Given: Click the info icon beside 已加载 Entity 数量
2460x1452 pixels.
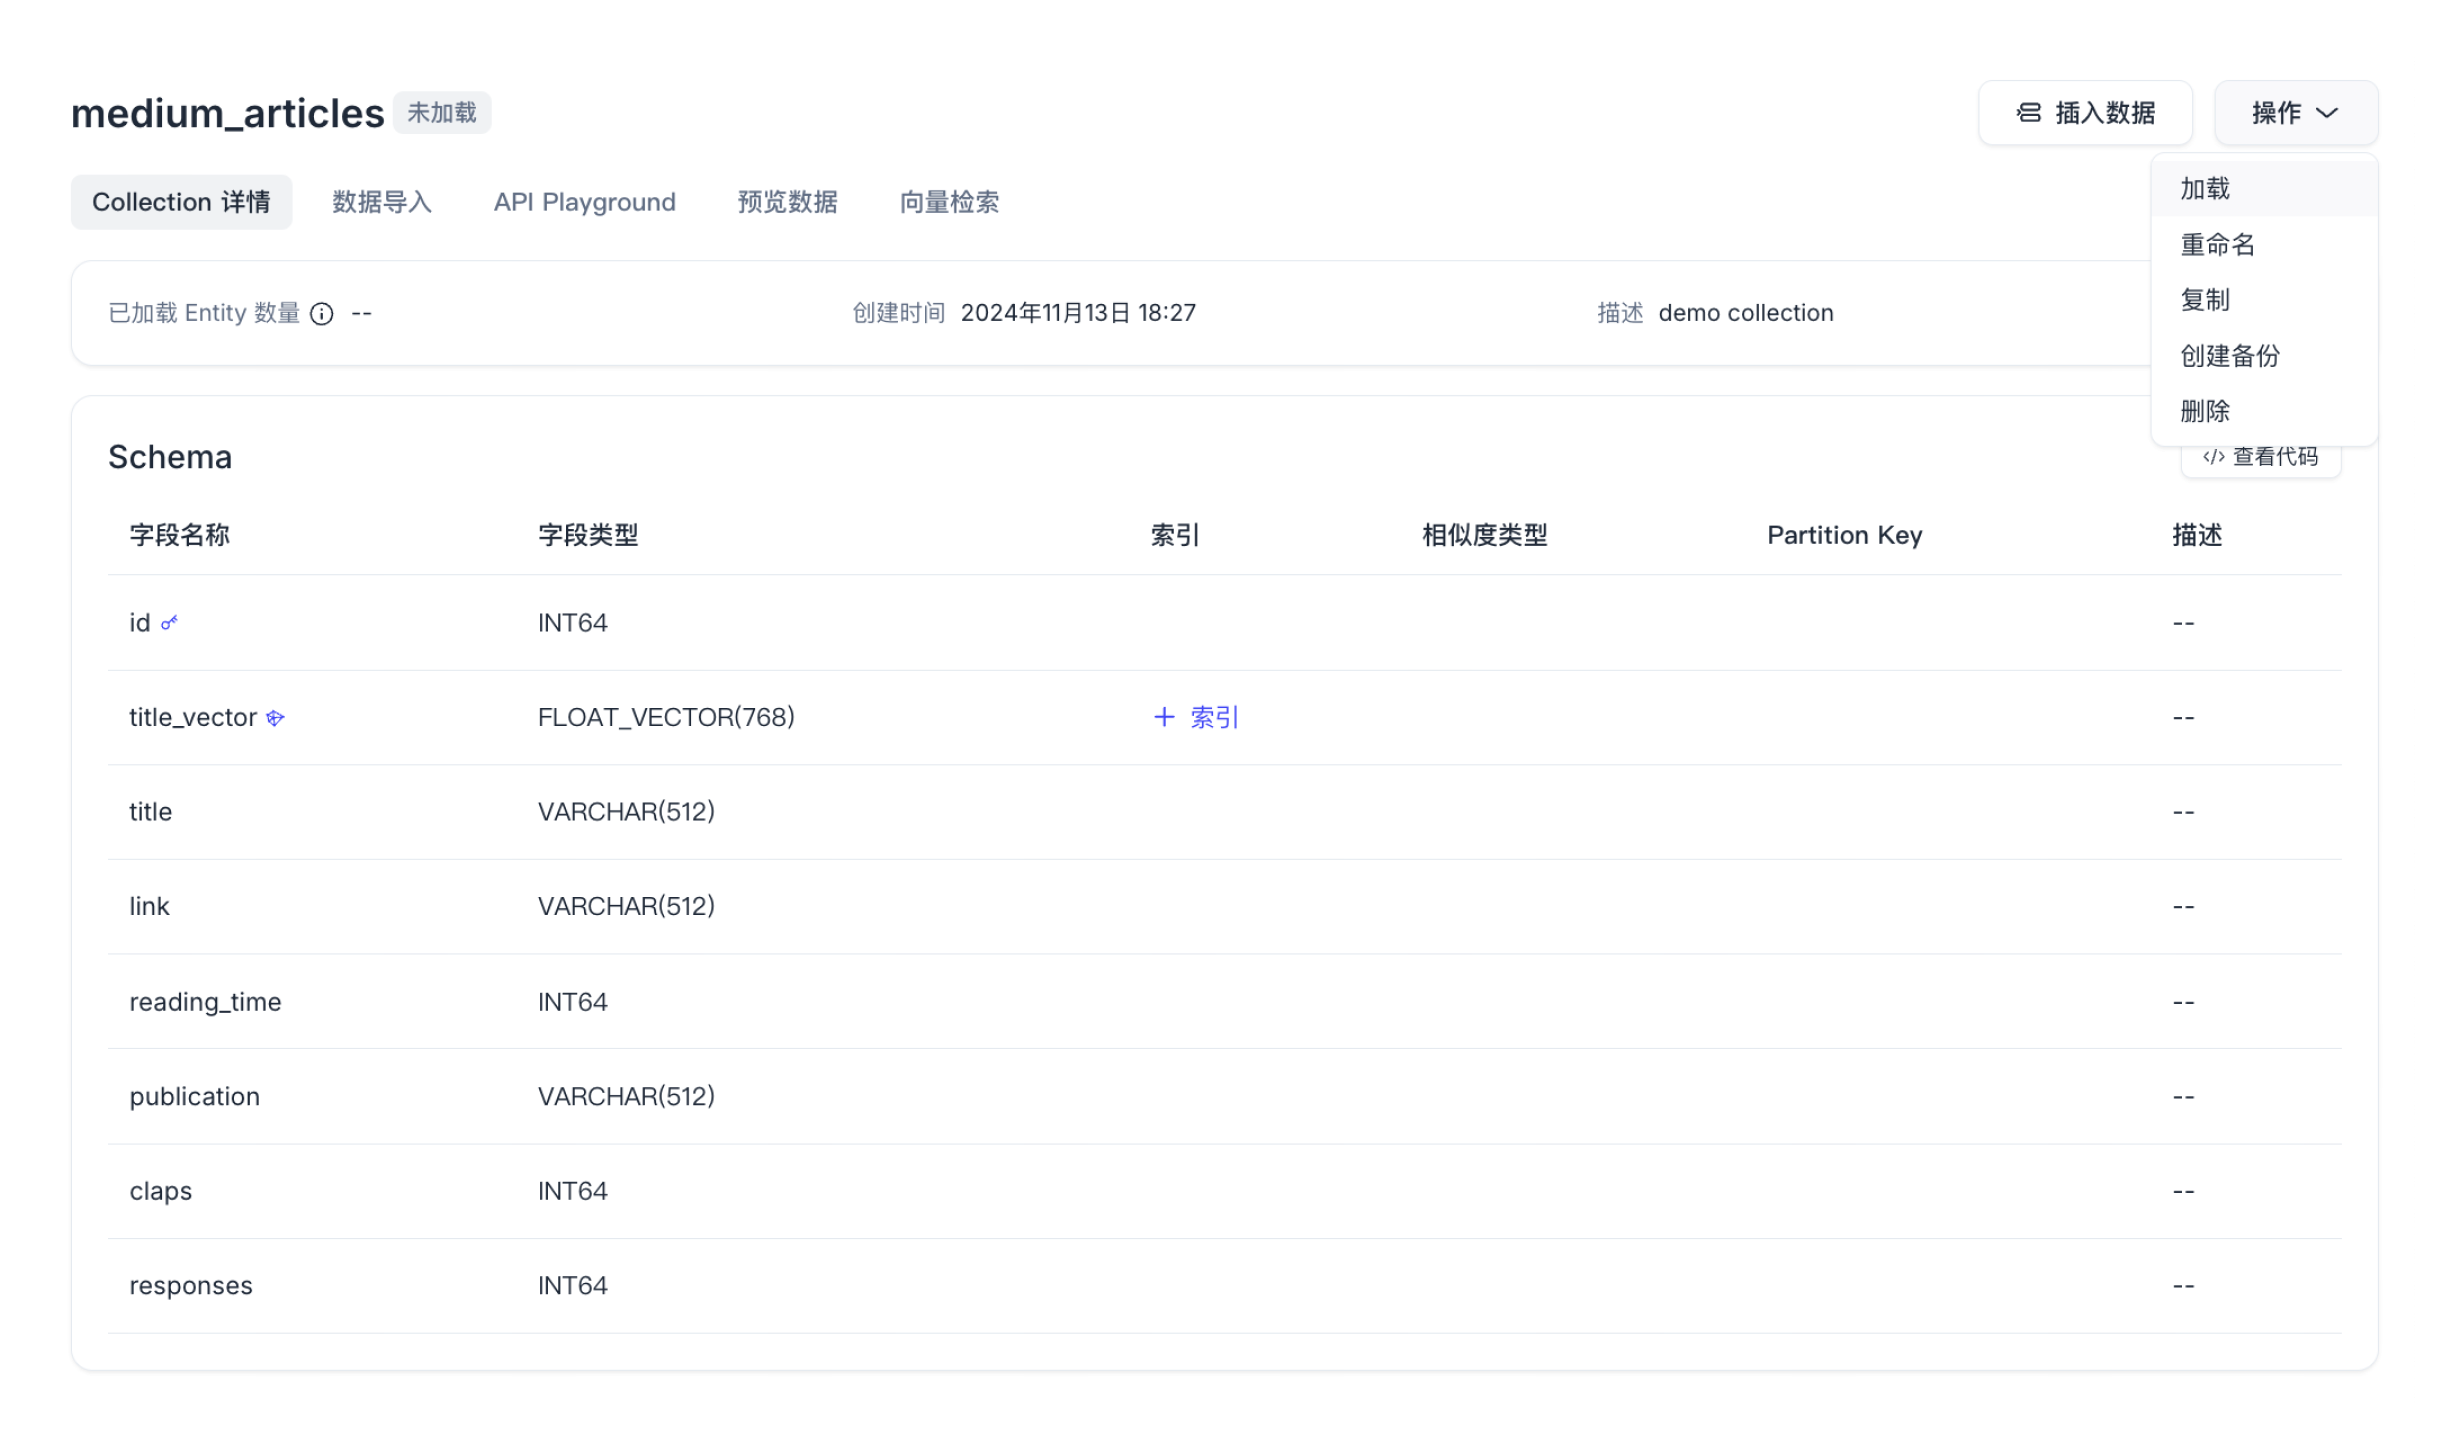Looking at the screenshot, I should point(321,314).
